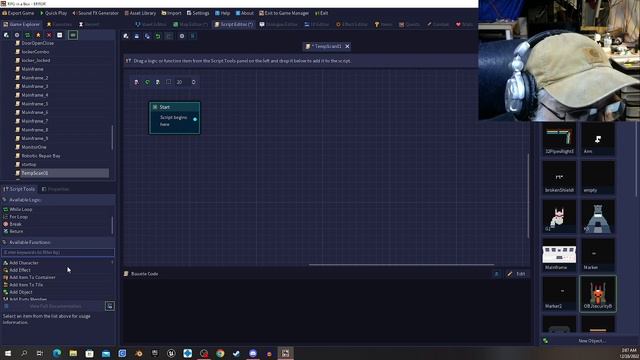This screenshot has height=360, width=640.
Task: Click the green refresh icon in Game Explorer toolbar
Action: coord(27,36)
